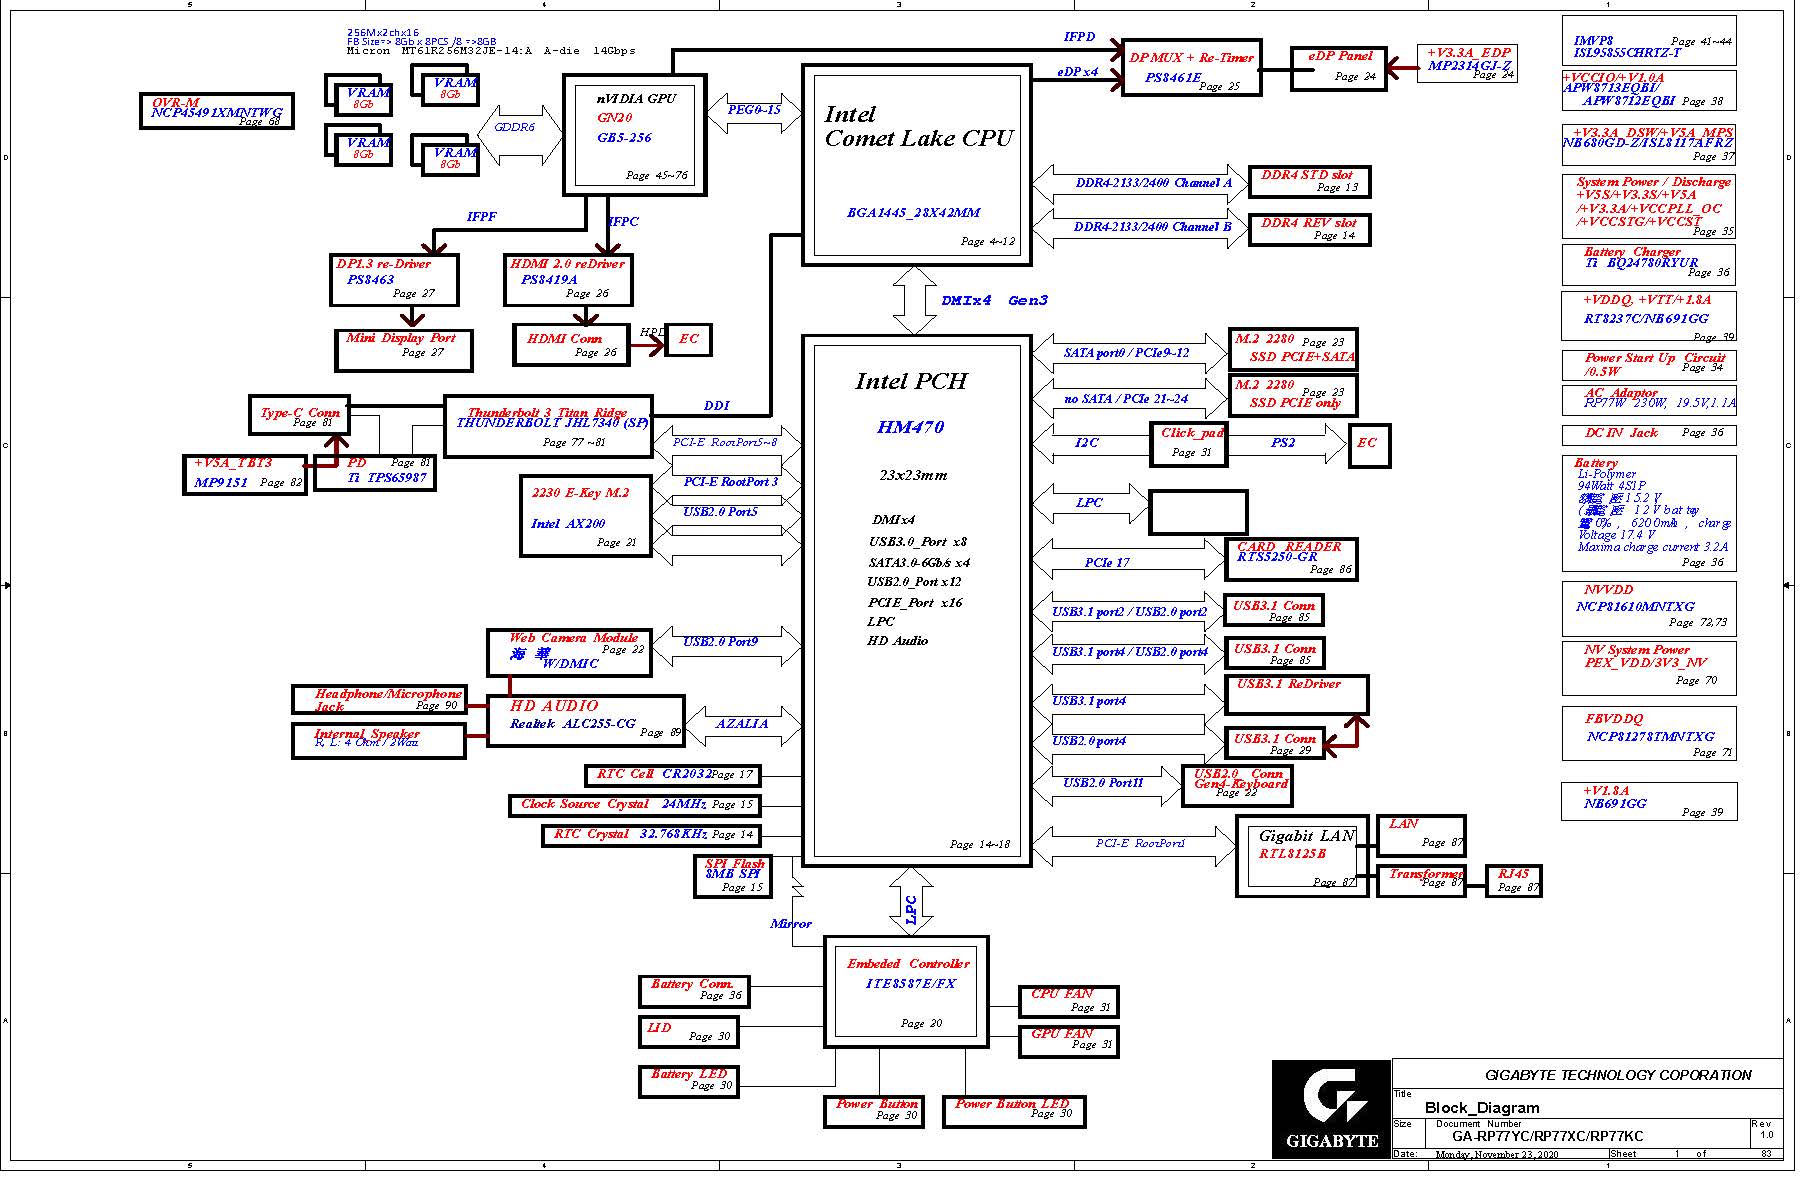
Task: Click the Web Camera Module block
Action: [569, 653]
